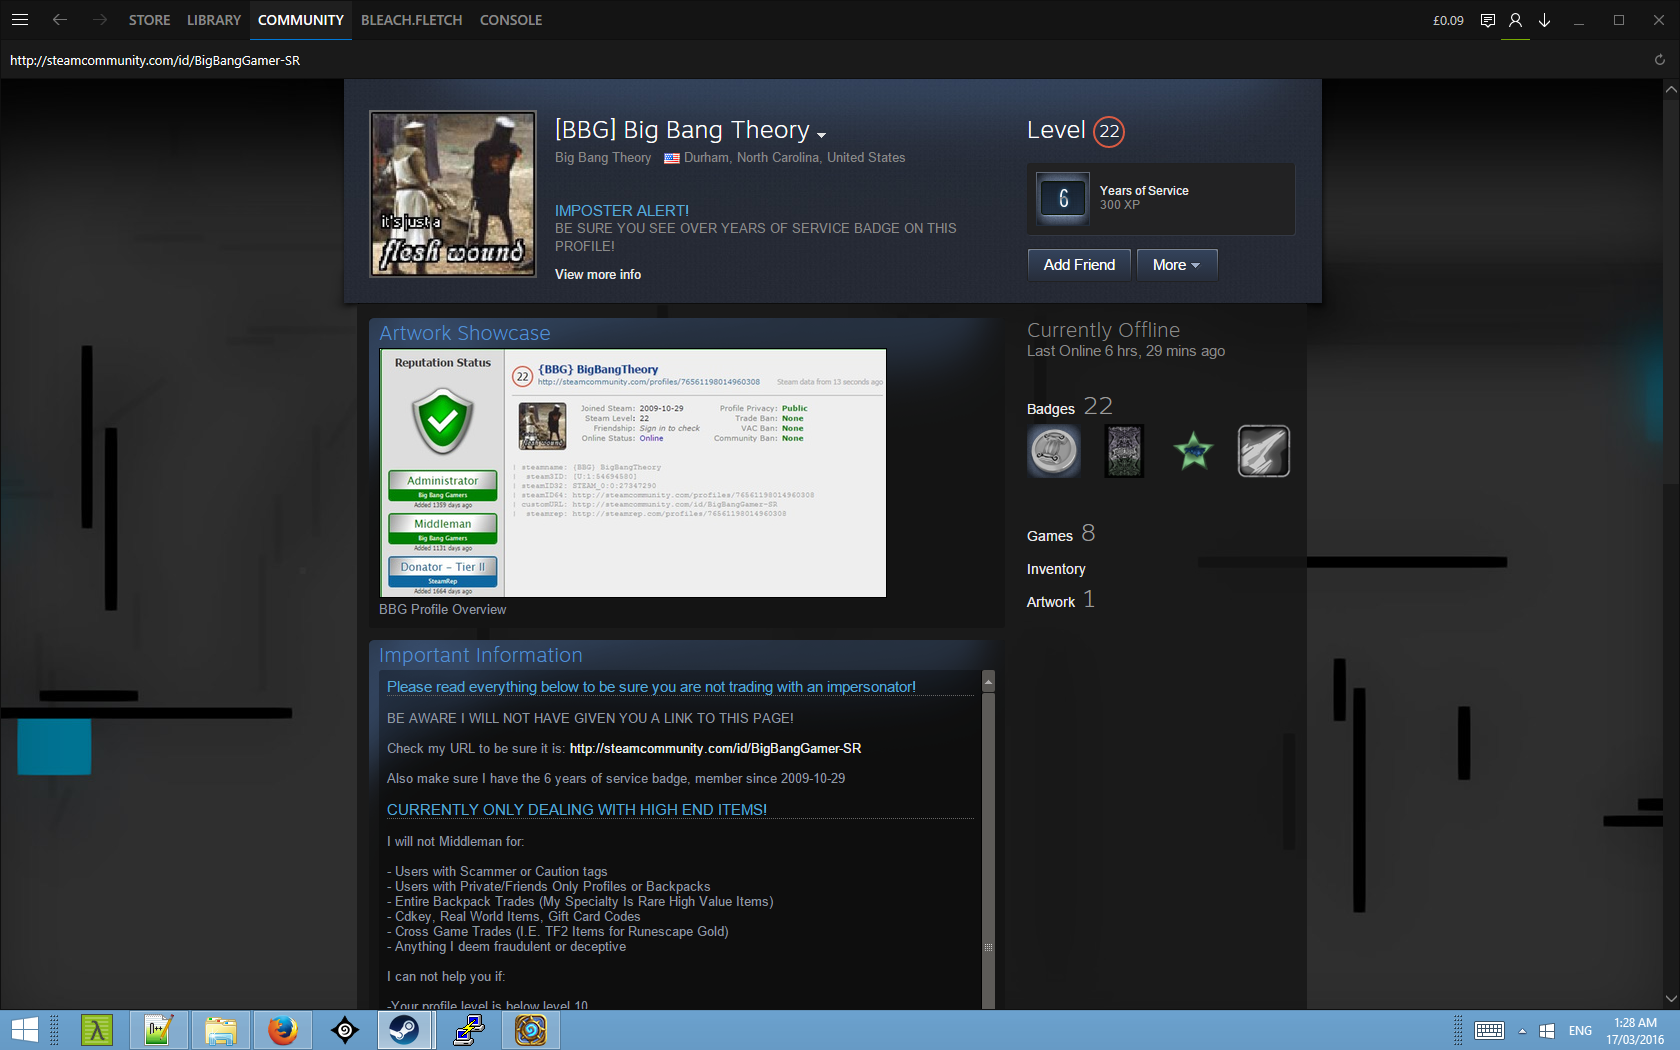Open the Inventory link

click(x=1055, y=569)
